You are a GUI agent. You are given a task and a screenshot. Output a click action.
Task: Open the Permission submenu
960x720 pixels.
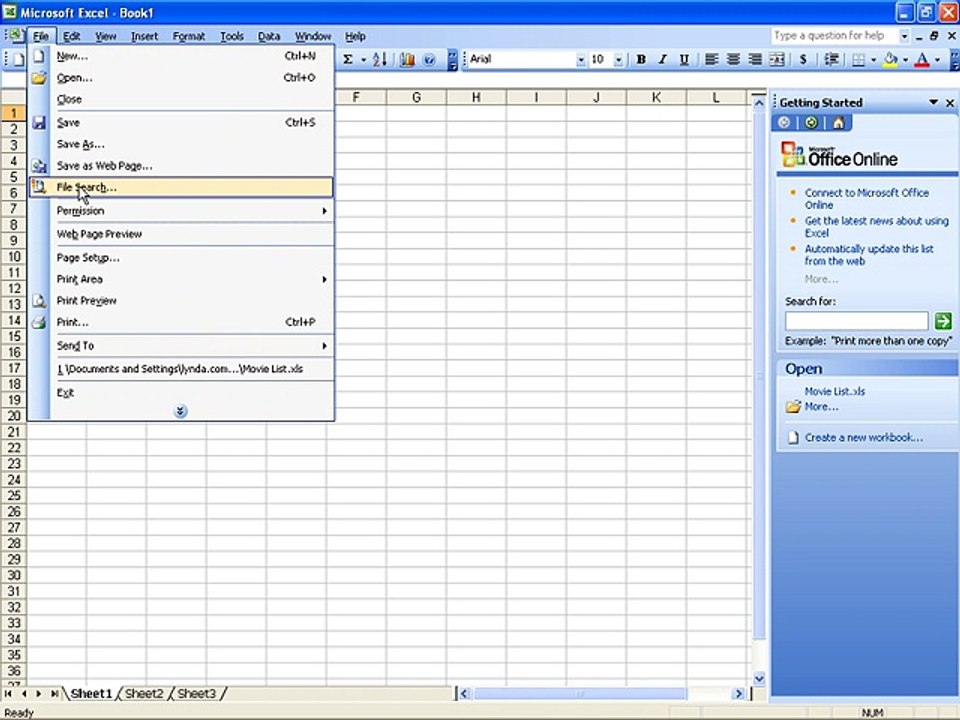click(181, 211)
